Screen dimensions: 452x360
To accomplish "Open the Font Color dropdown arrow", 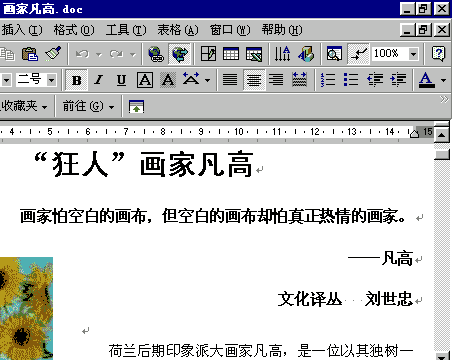I will 443,80.
